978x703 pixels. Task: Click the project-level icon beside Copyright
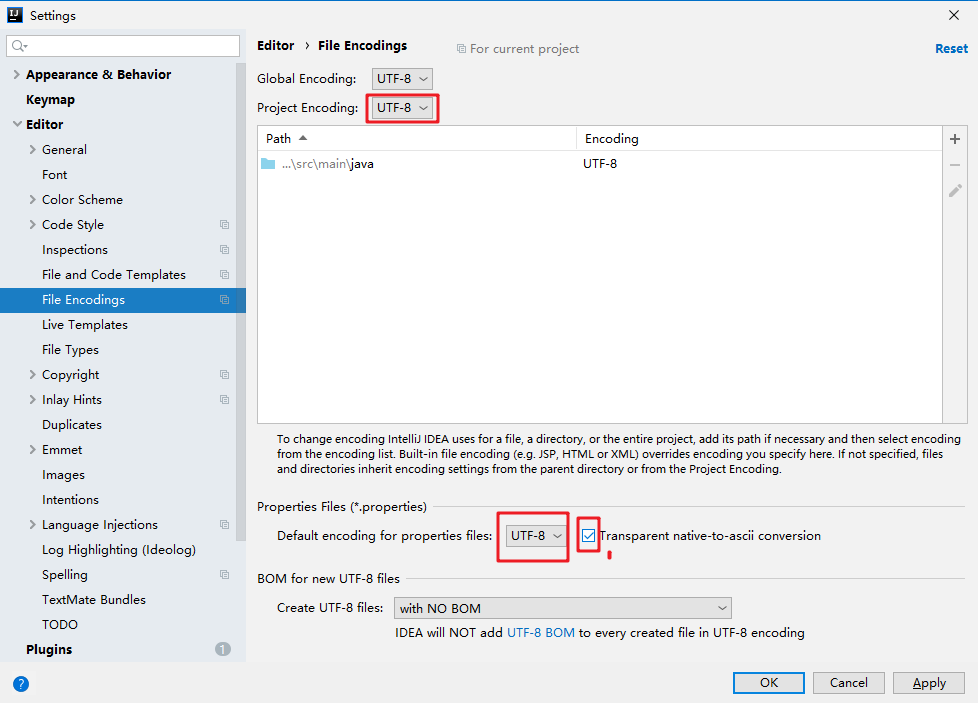(225, 374)
